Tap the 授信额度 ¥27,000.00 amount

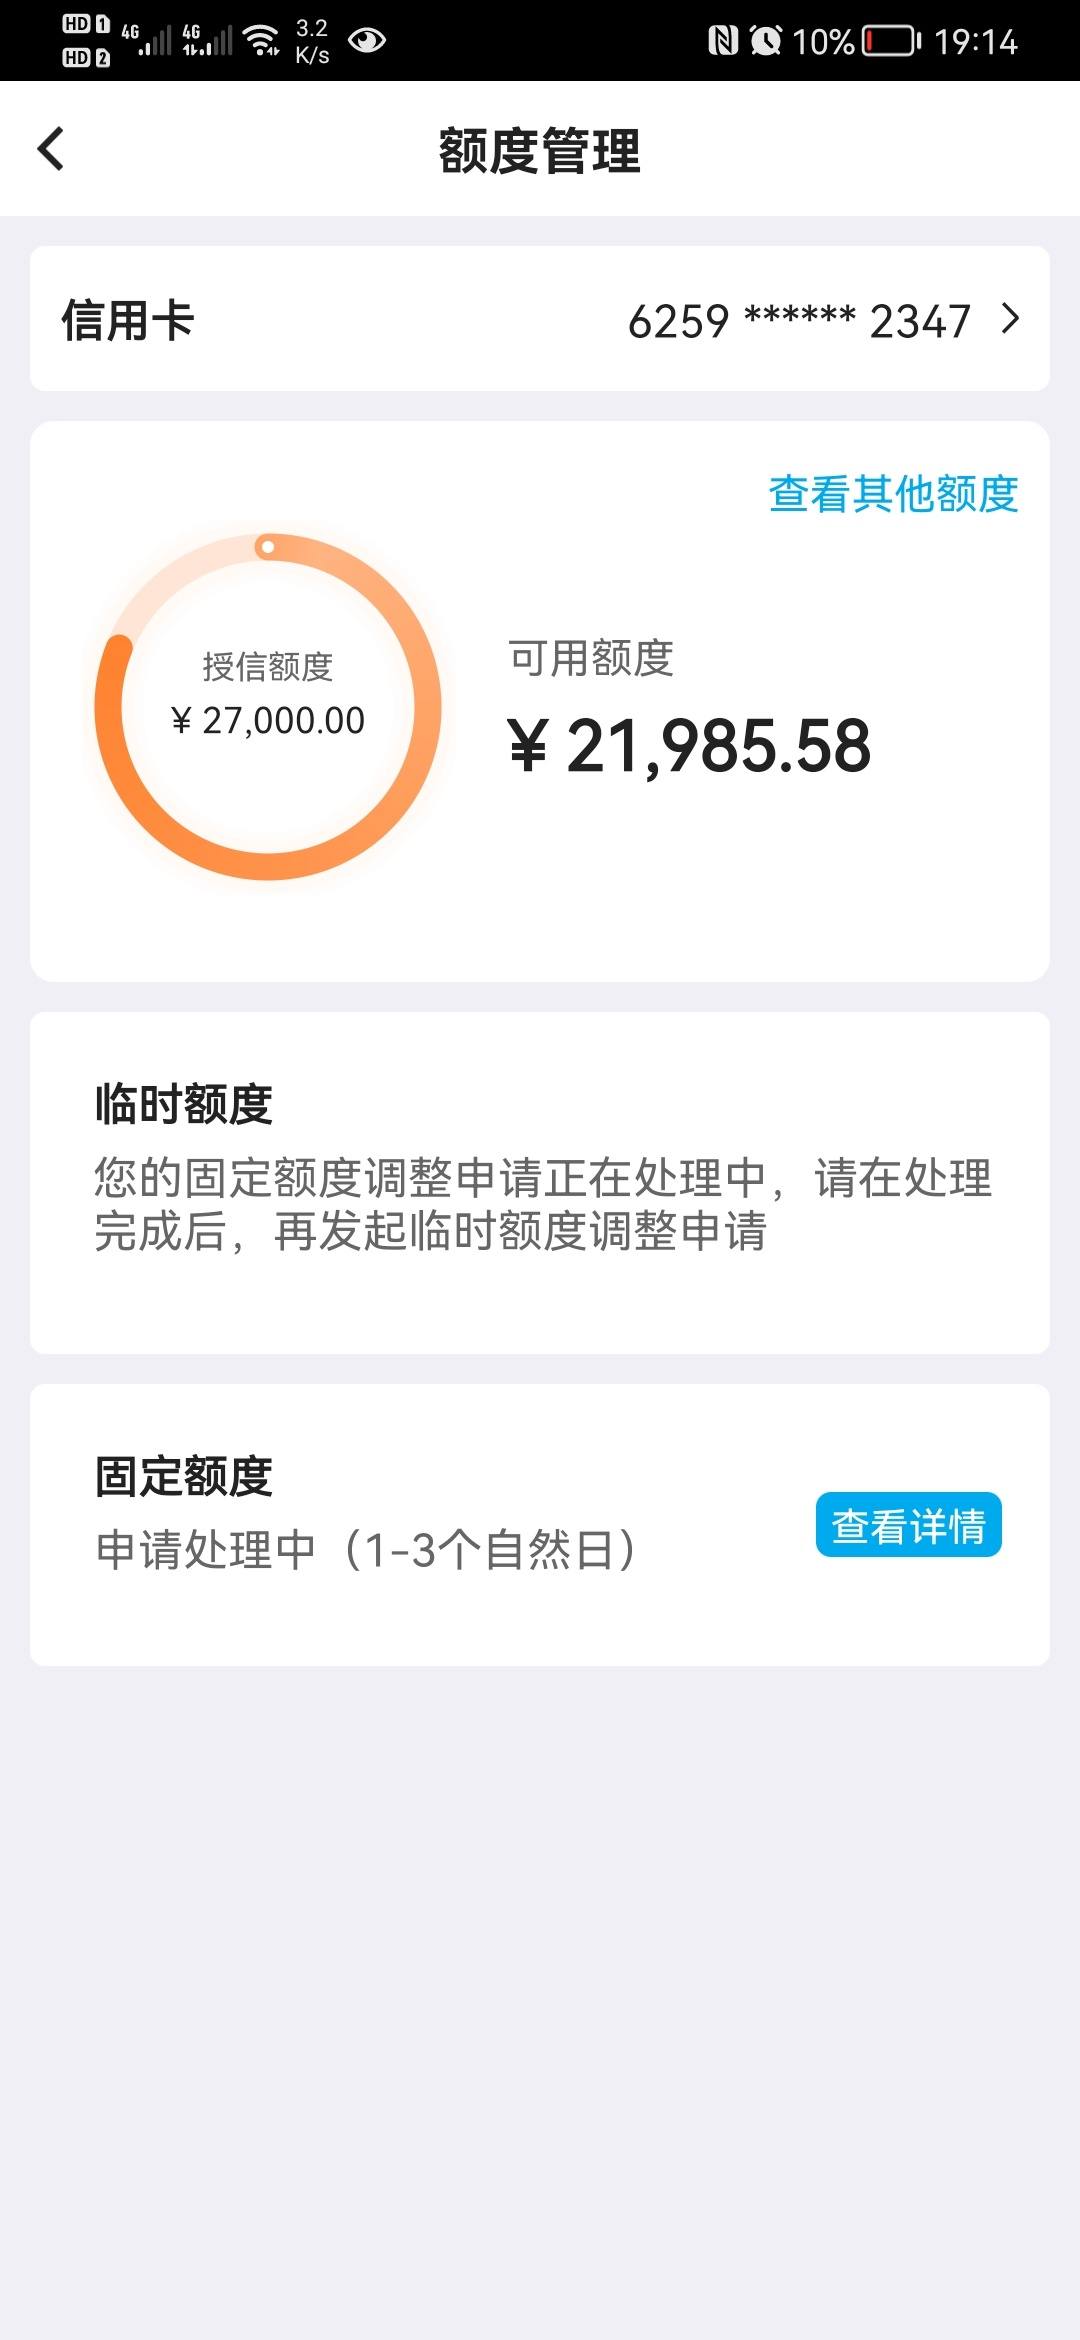[268, 720]
